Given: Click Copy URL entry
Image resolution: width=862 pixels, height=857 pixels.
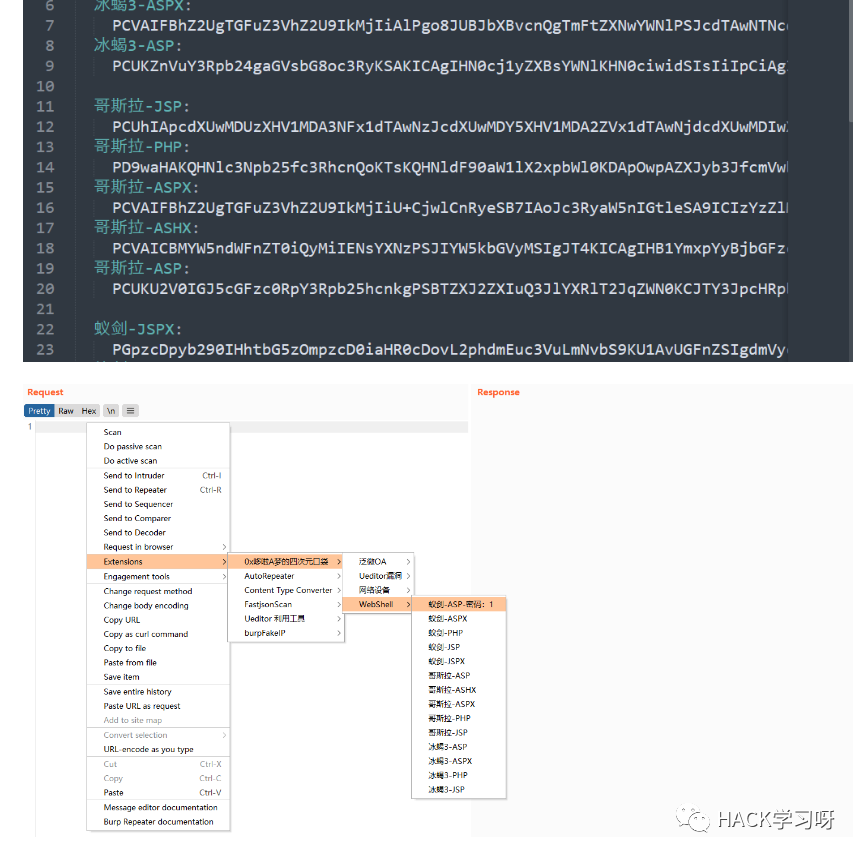Looking at the screenshot, I should point(158,620).
